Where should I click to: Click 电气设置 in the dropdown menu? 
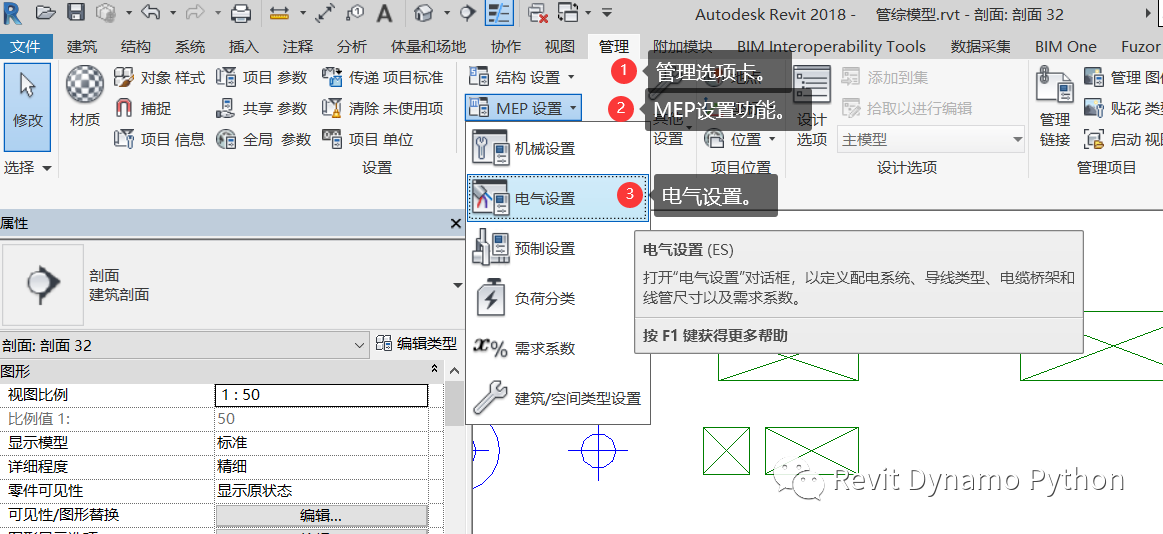coord(544,198)
